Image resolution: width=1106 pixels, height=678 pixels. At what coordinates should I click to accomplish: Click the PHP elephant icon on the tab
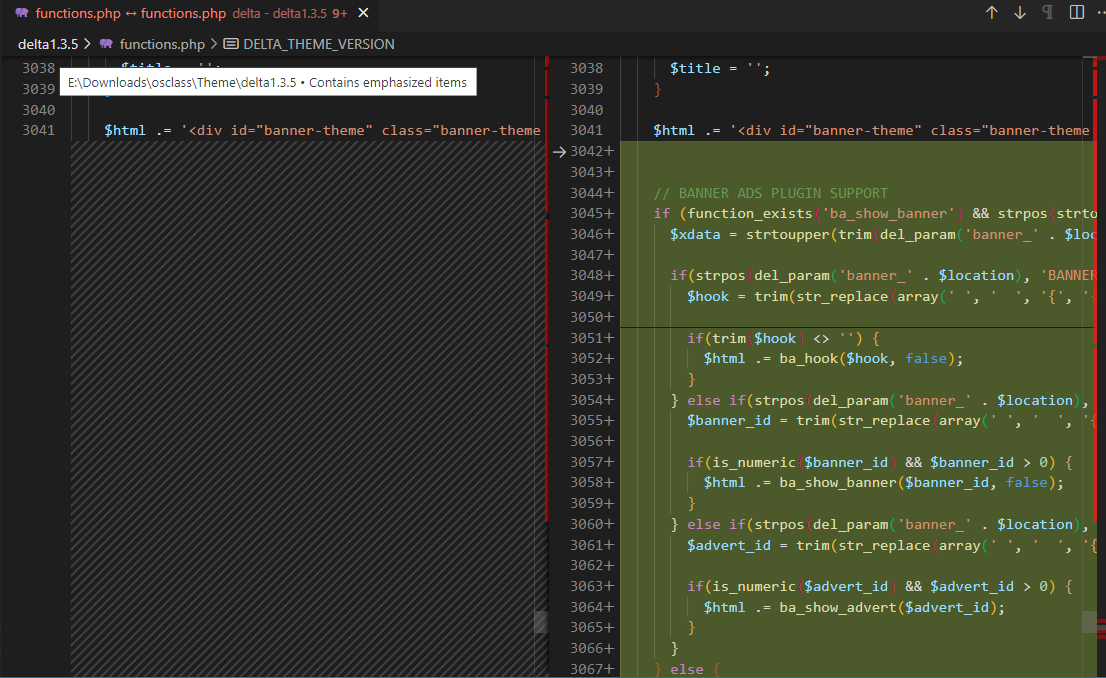[x=22, y=13]
